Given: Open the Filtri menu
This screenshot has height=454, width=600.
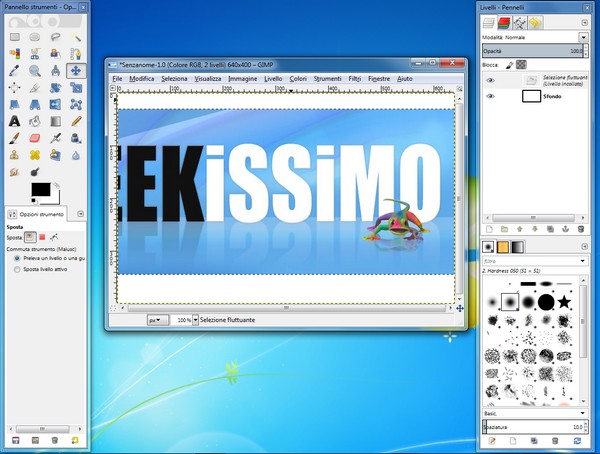Looking at the screenshot, I should point(355,79).
